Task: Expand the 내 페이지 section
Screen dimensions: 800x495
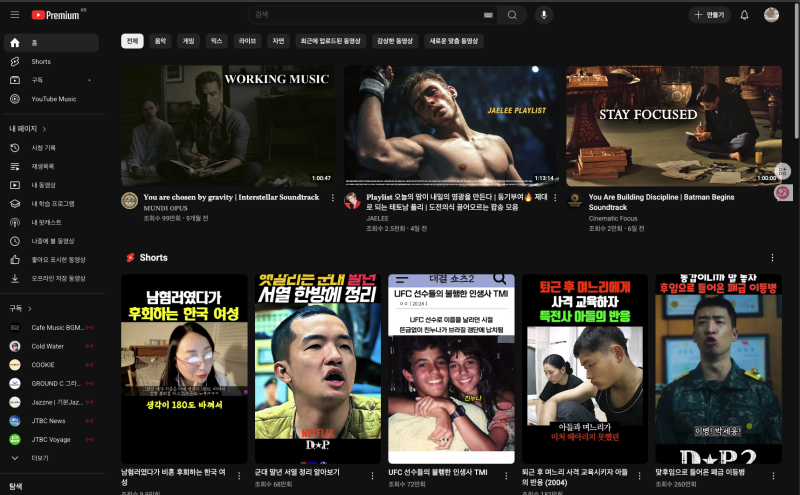Action: click(28, 129)
